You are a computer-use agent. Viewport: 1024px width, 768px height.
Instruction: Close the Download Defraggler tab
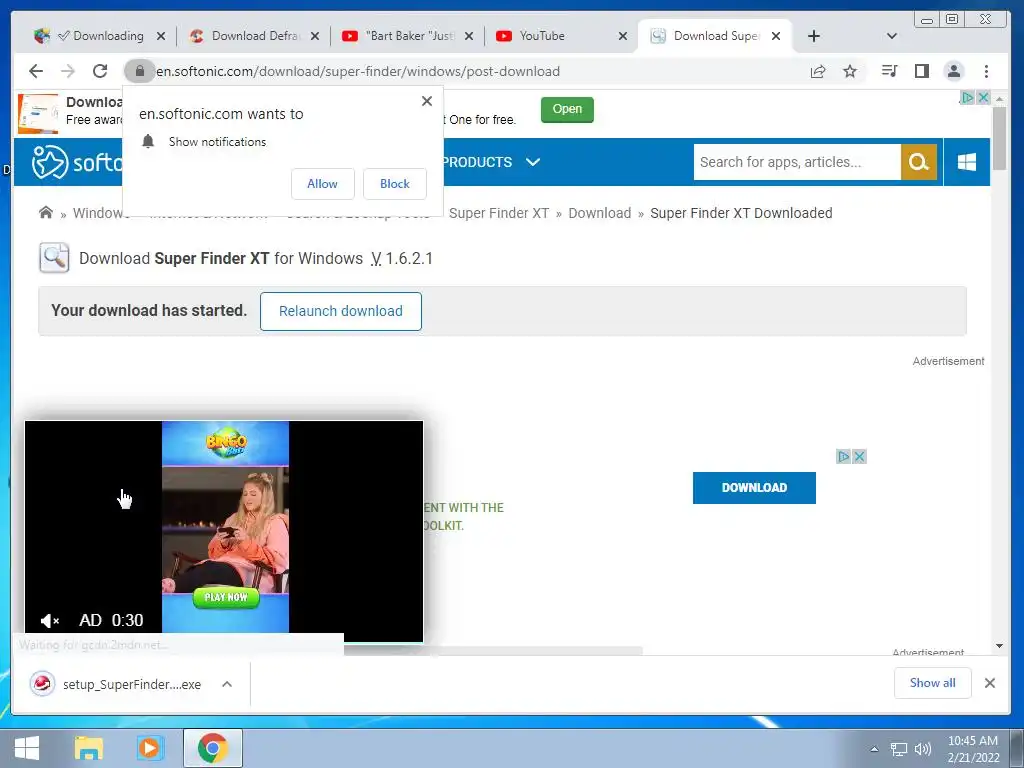click(315, 36)
